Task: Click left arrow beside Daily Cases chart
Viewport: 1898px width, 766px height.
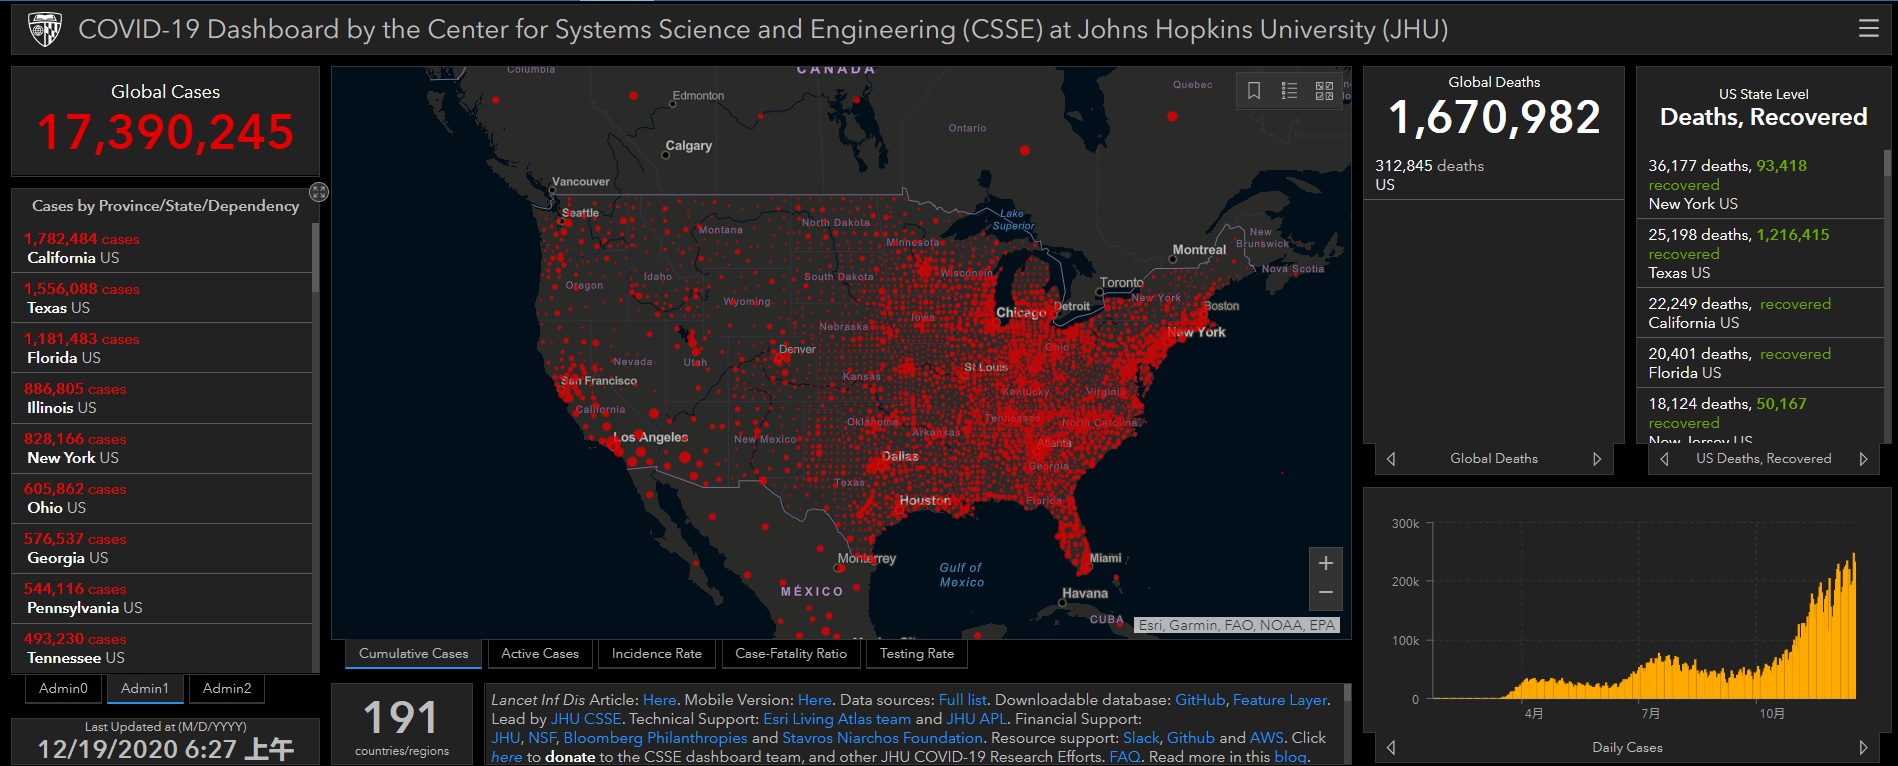Action: tap(1391, 747)
